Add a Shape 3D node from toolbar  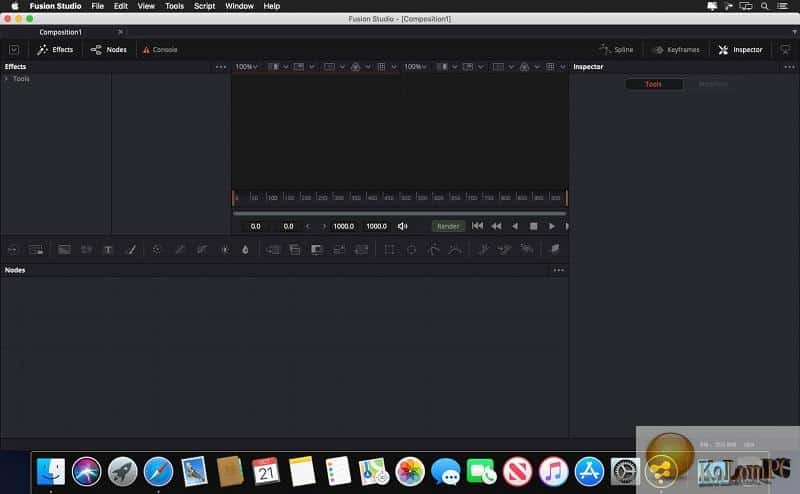[555, 249]
